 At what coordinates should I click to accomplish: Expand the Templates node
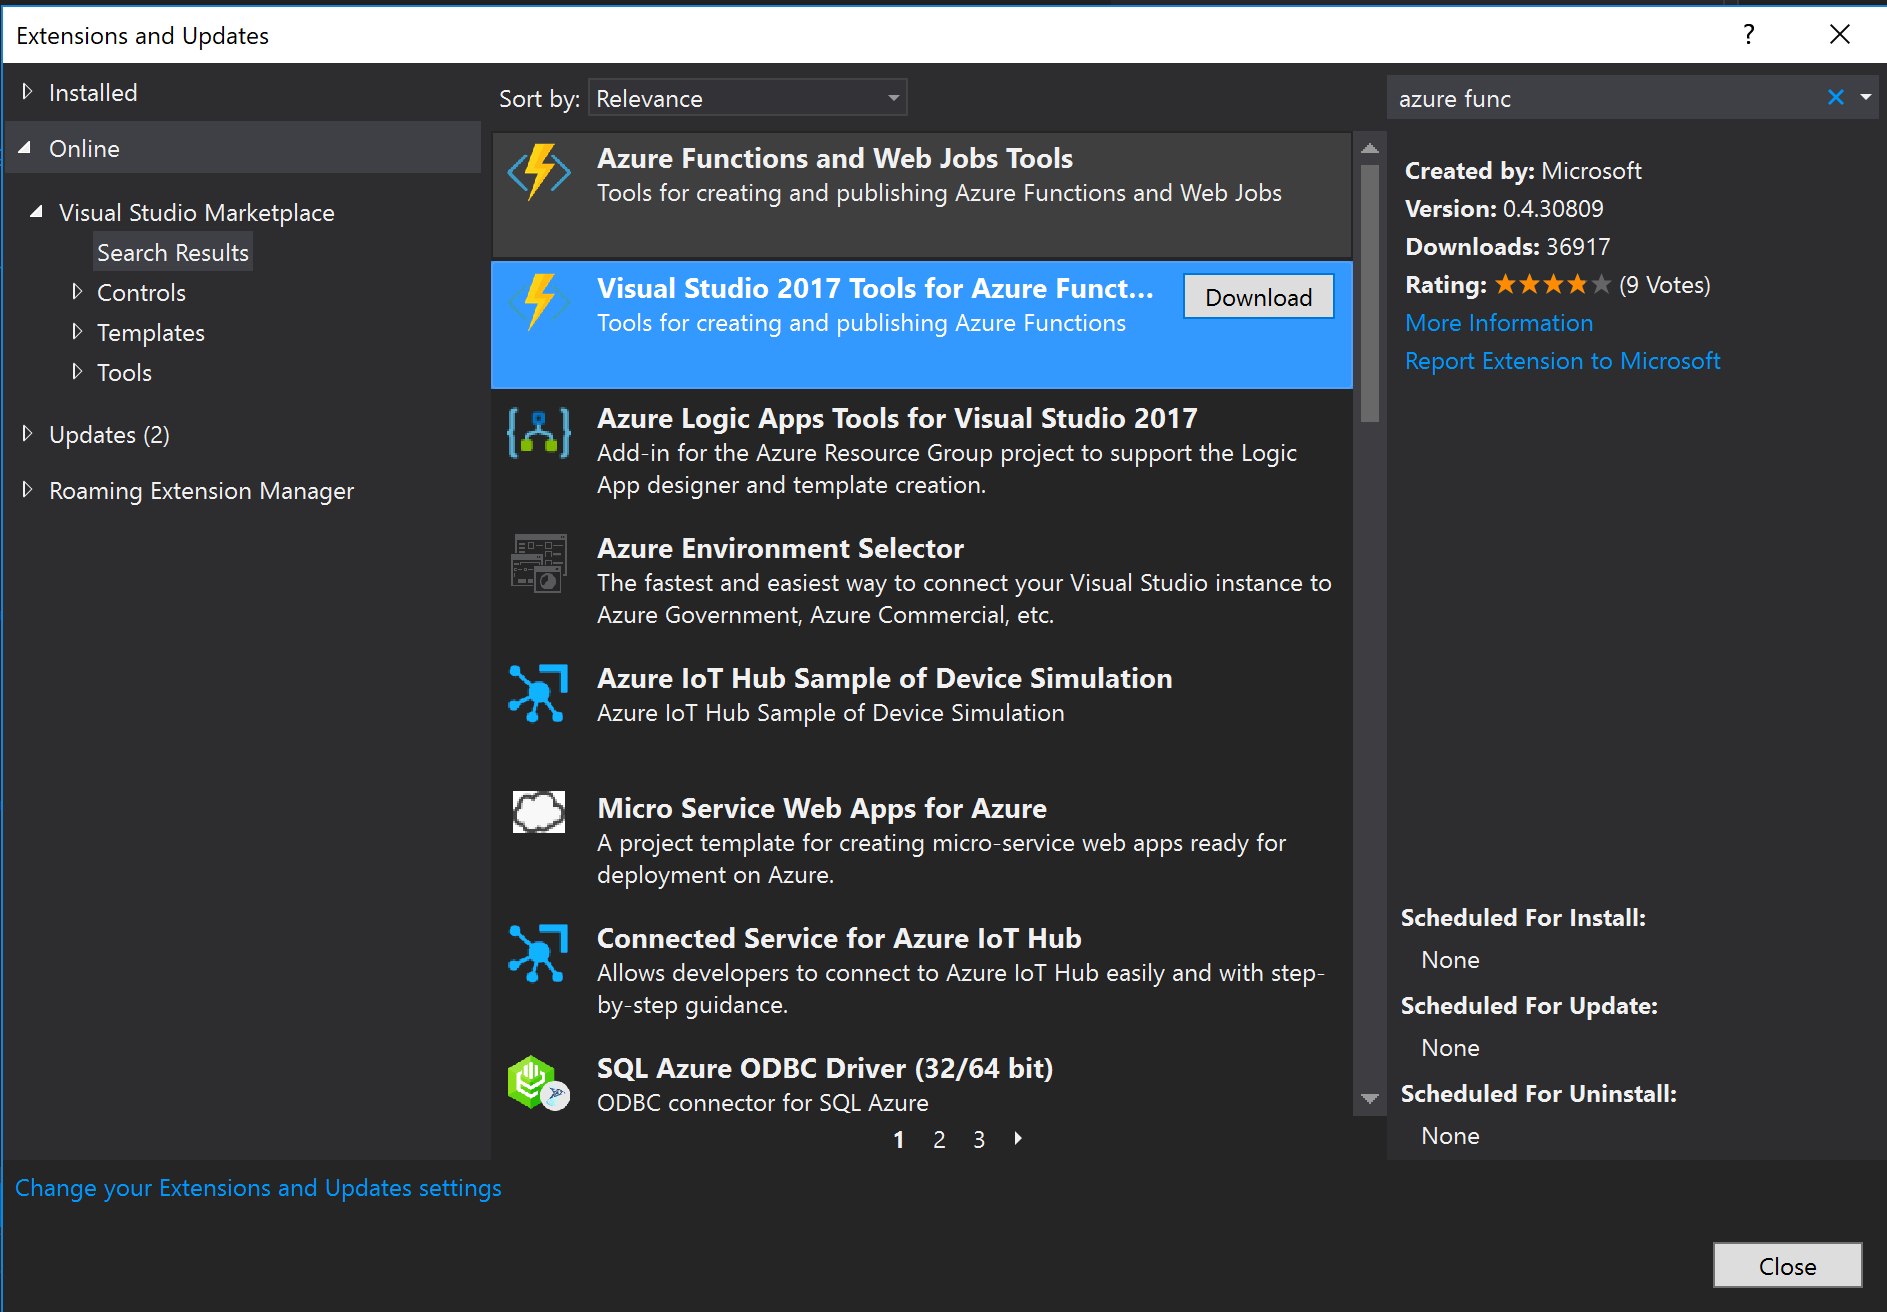[x=77, y=332]
